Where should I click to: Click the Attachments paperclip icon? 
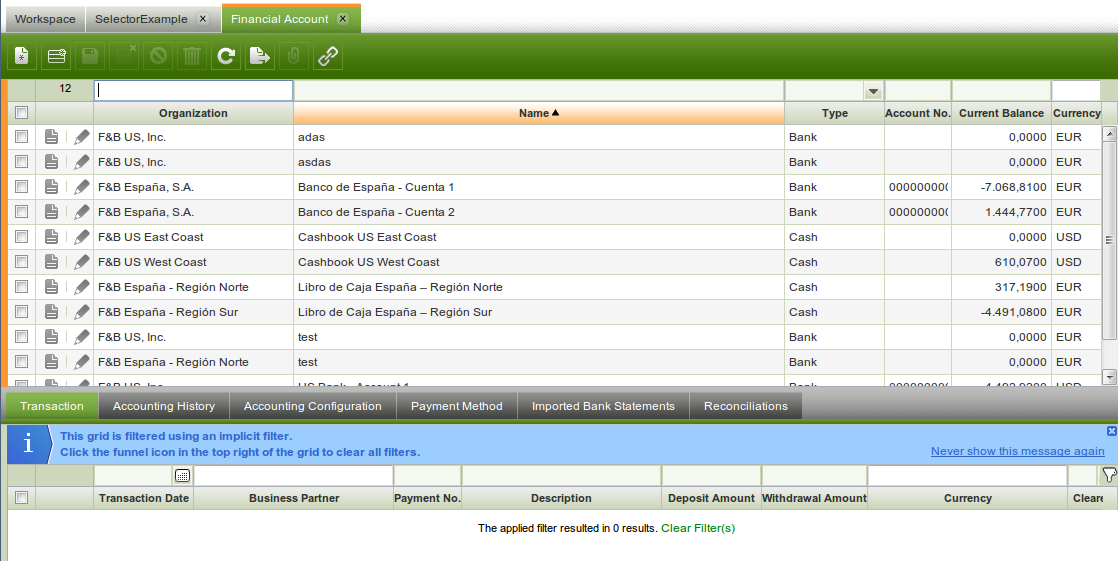(293, 56)
